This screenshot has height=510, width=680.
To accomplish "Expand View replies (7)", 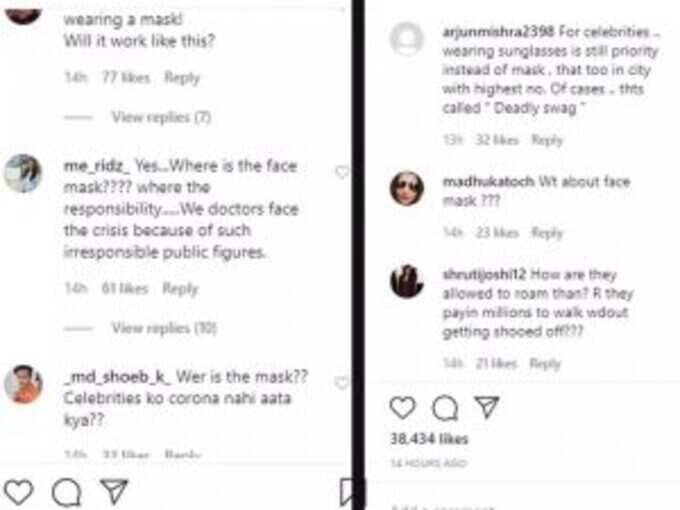I will 161,117.
